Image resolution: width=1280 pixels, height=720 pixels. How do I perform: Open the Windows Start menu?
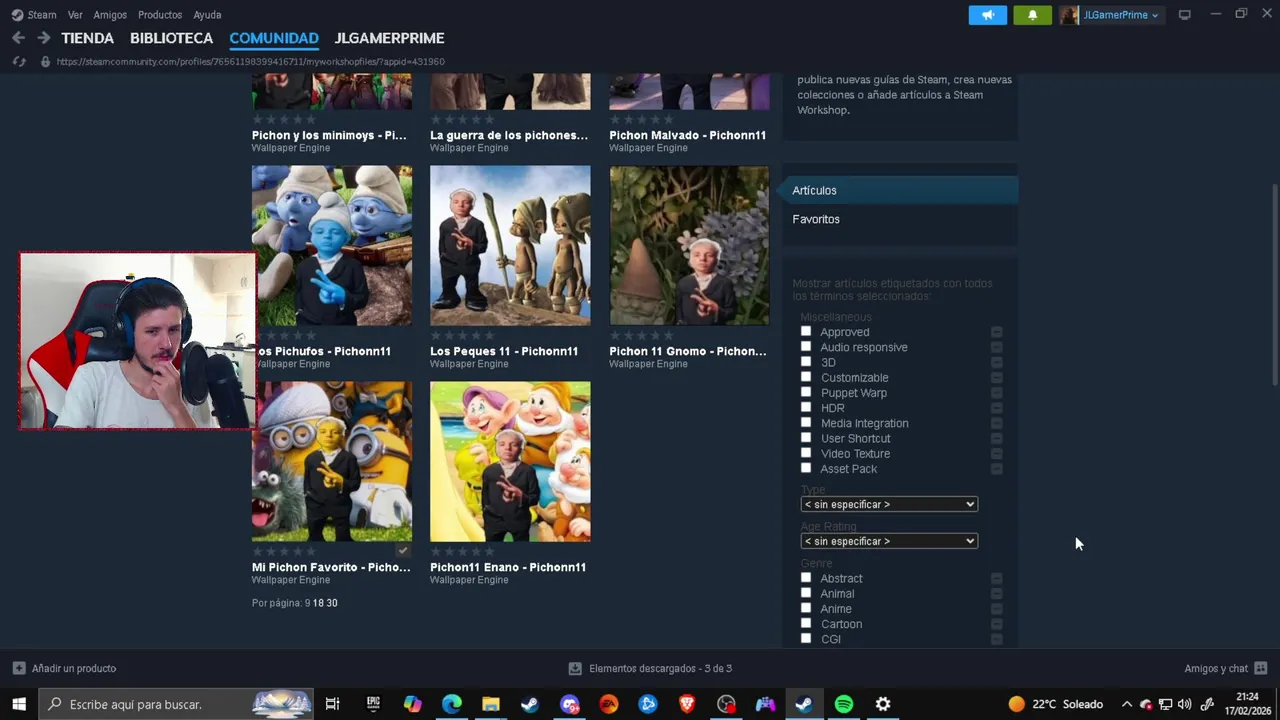[x=19, y=704]
